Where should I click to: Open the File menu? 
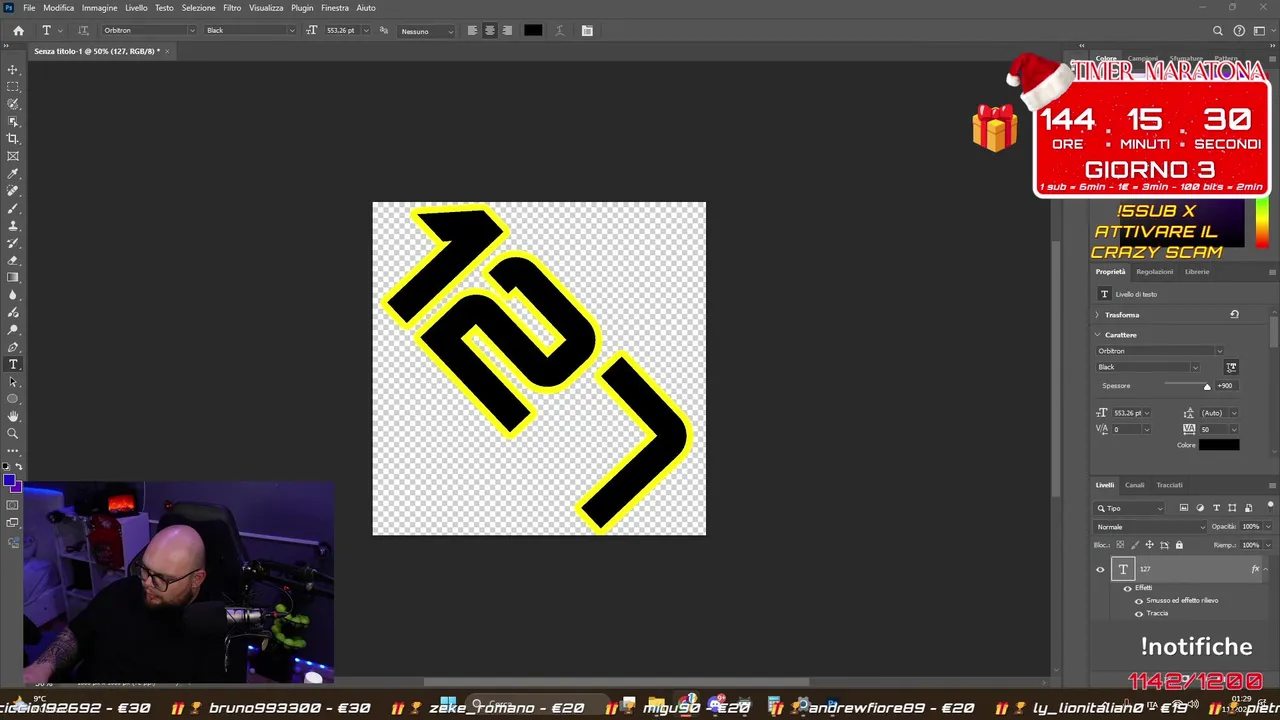[x=29, y=8]
